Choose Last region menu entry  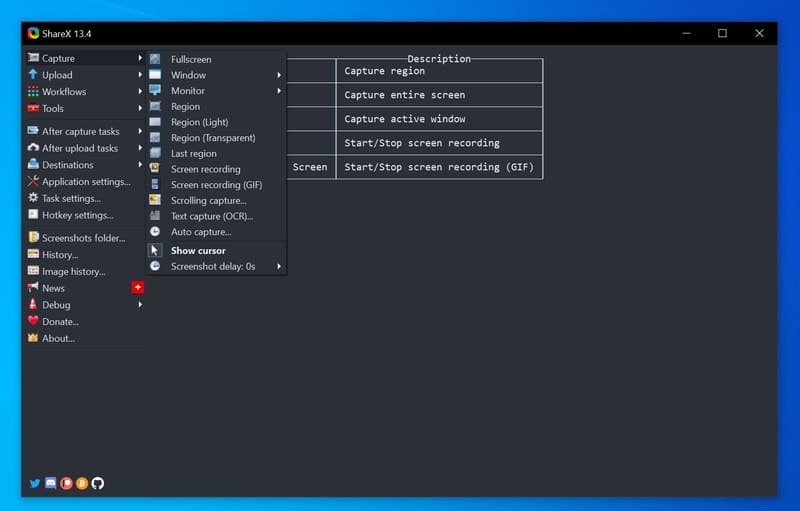coord(216,154)
